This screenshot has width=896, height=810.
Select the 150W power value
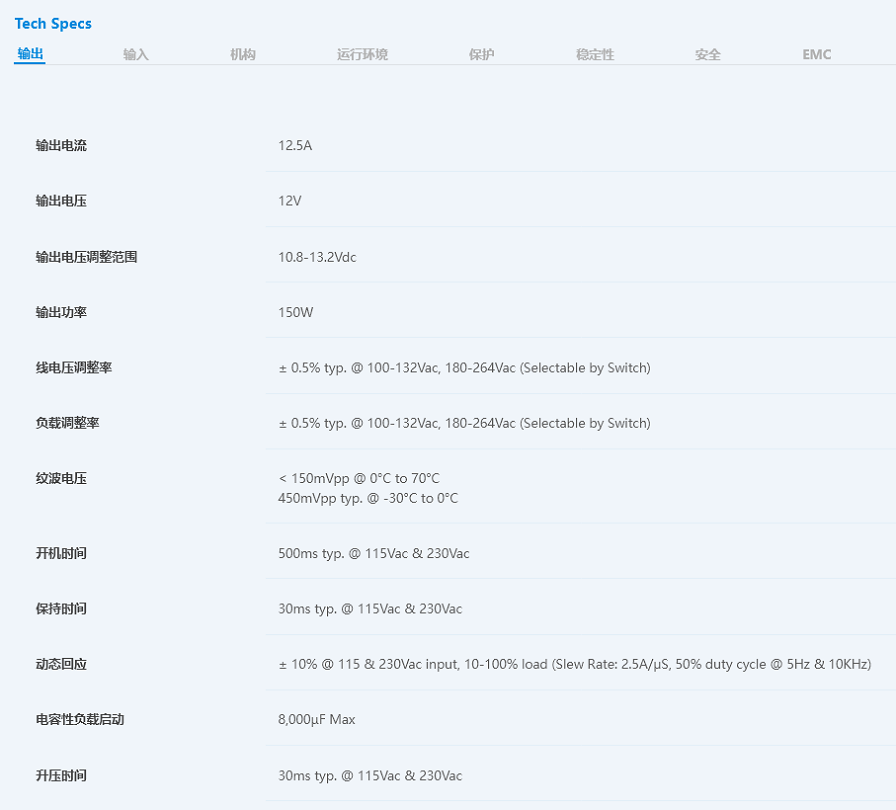tap(295, 312)
